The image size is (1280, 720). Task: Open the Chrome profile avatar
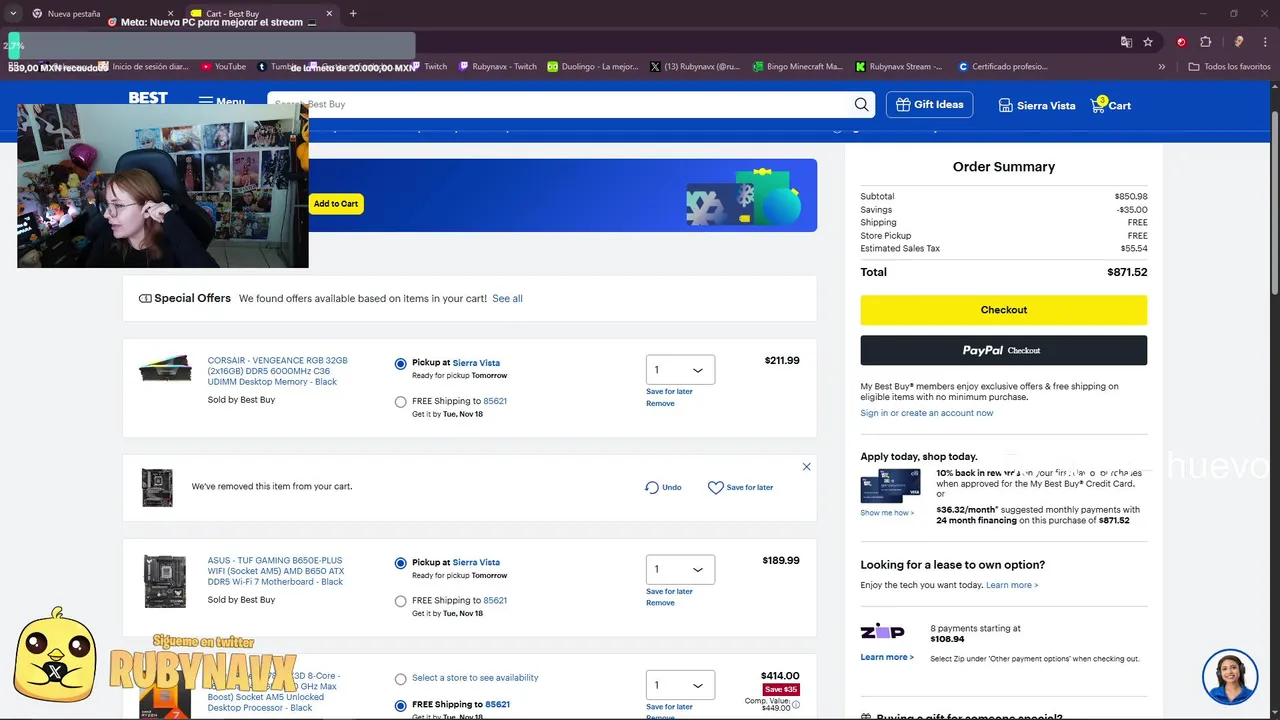pyautogui.click(x=1239, y=42)
